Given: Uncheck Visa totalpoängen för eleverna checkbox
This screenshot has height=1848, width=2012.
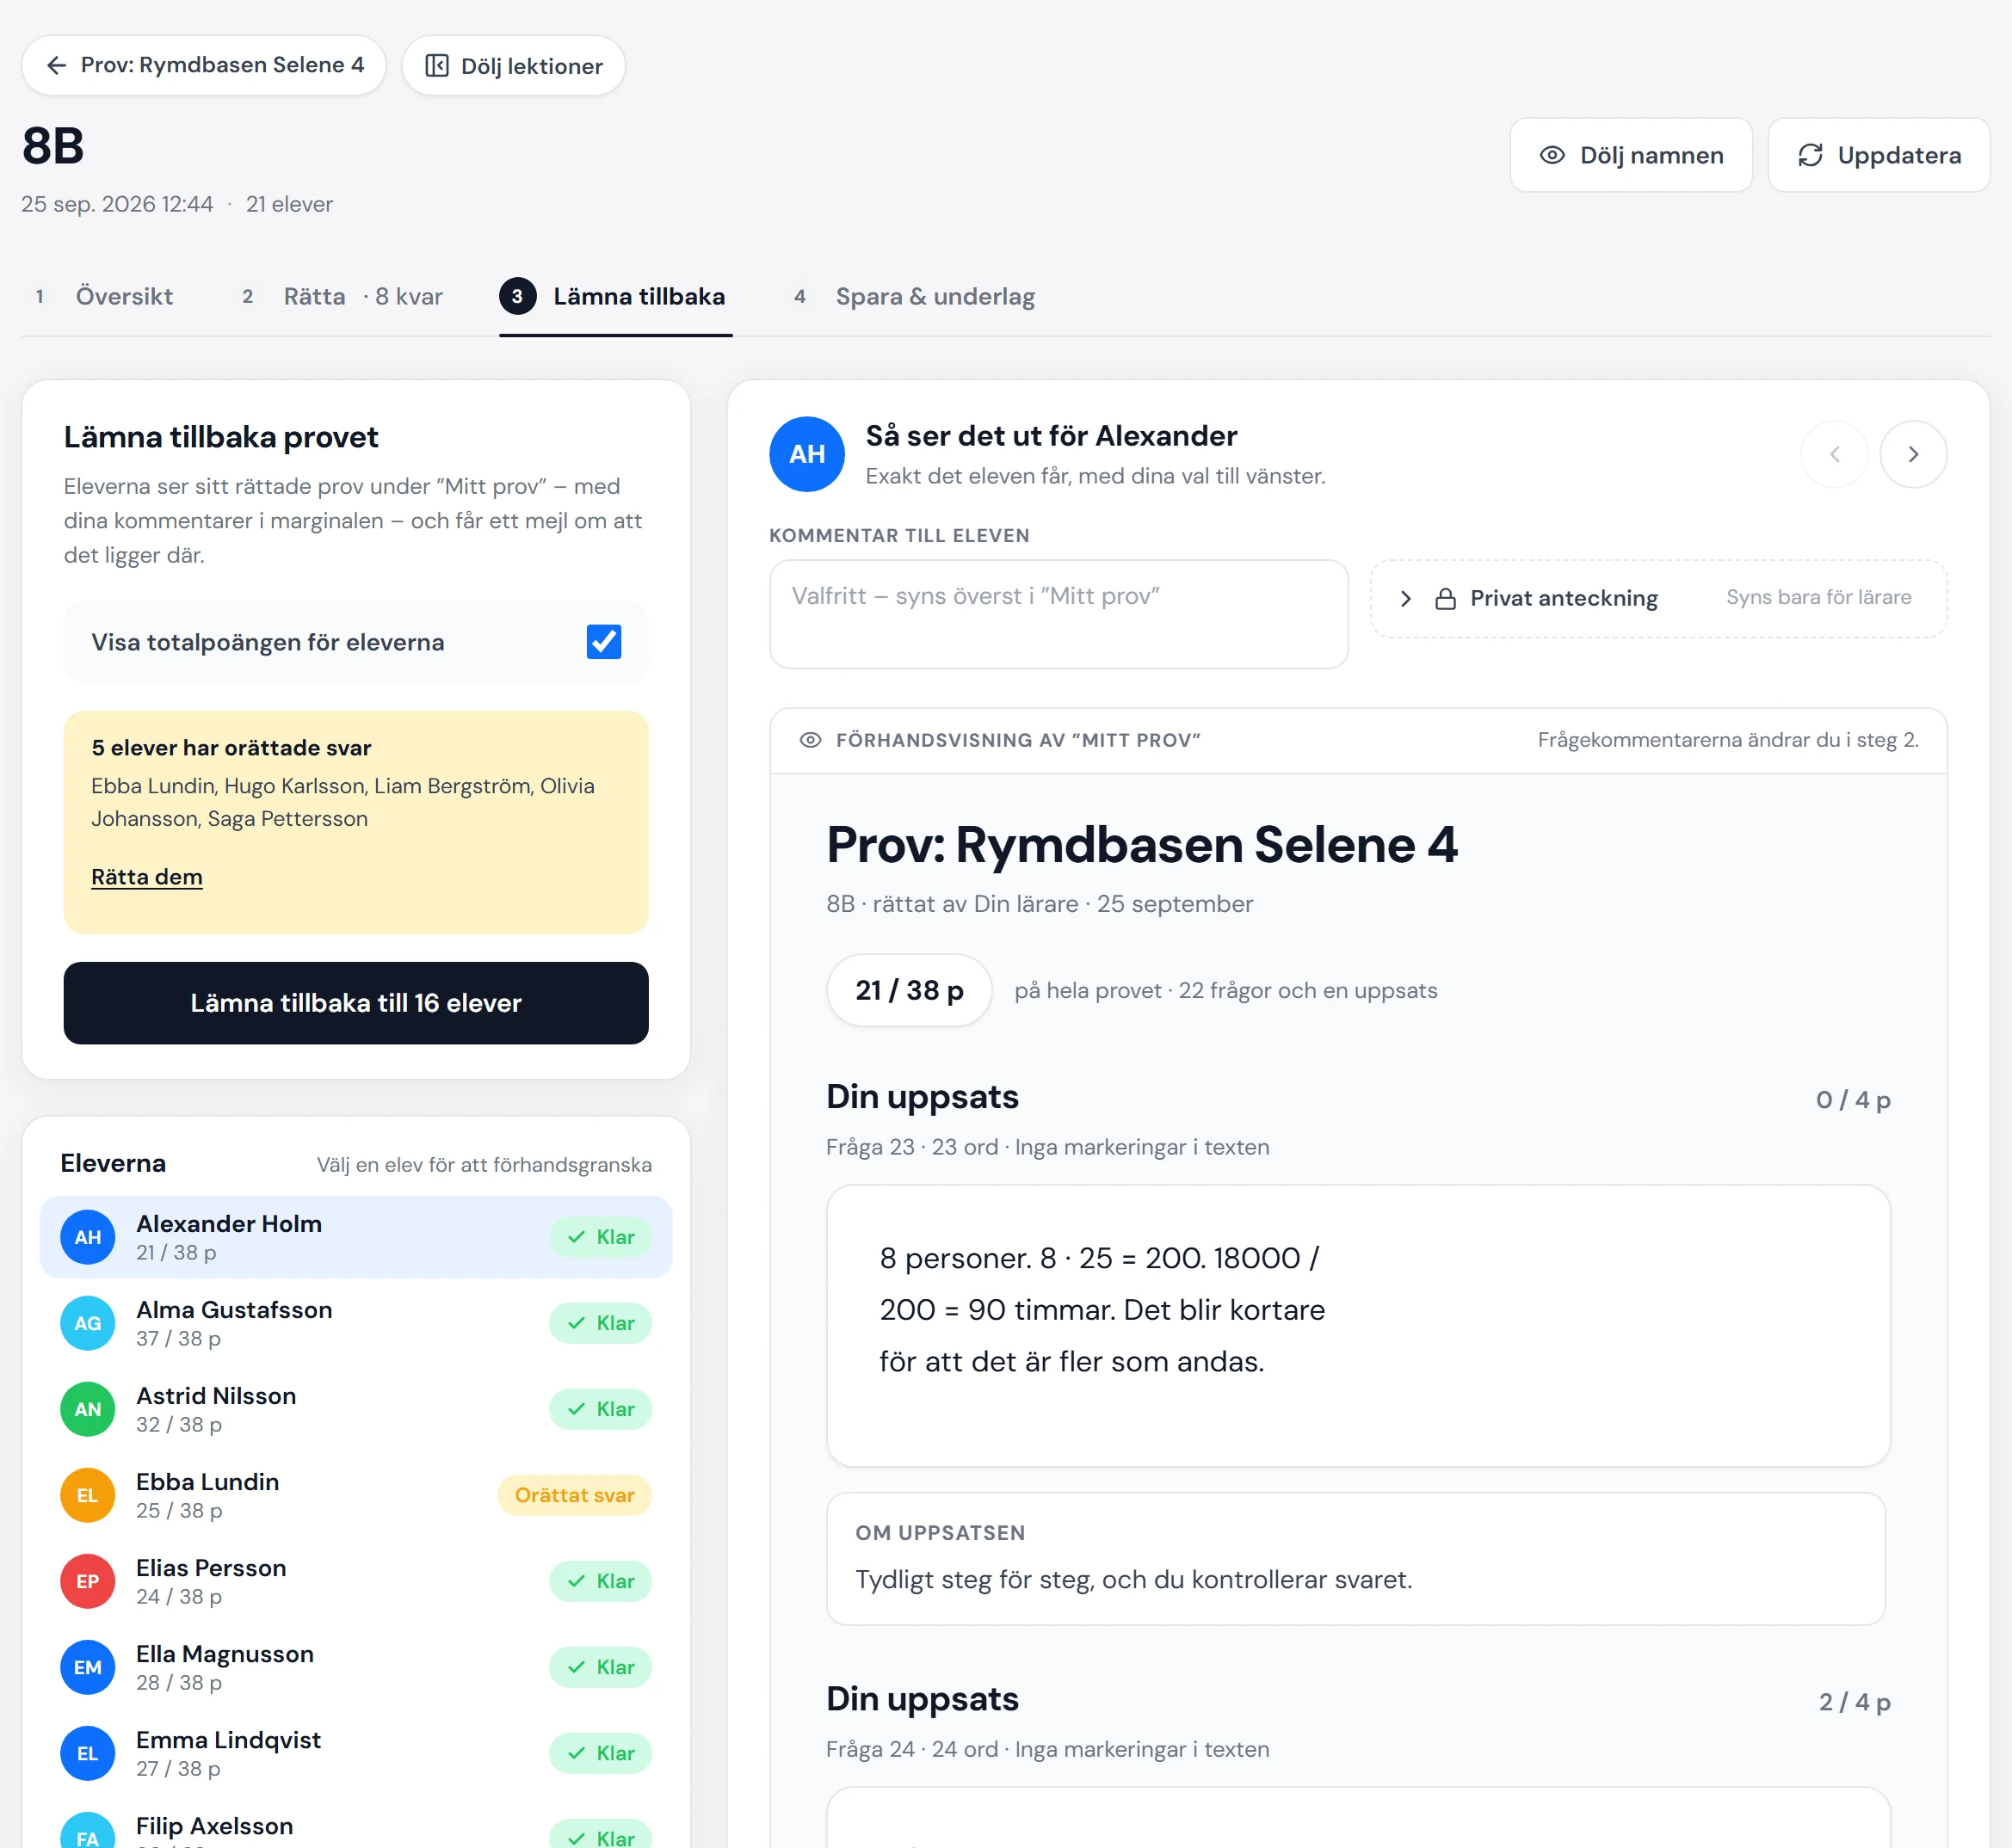Looking at the screenshot, I should (604, 642).
